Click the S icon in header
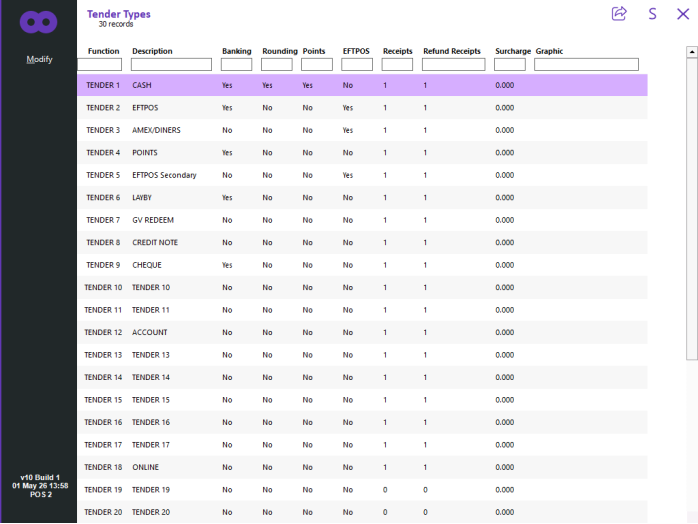This screenshot has width=698, height=524. tap(652, 14)
